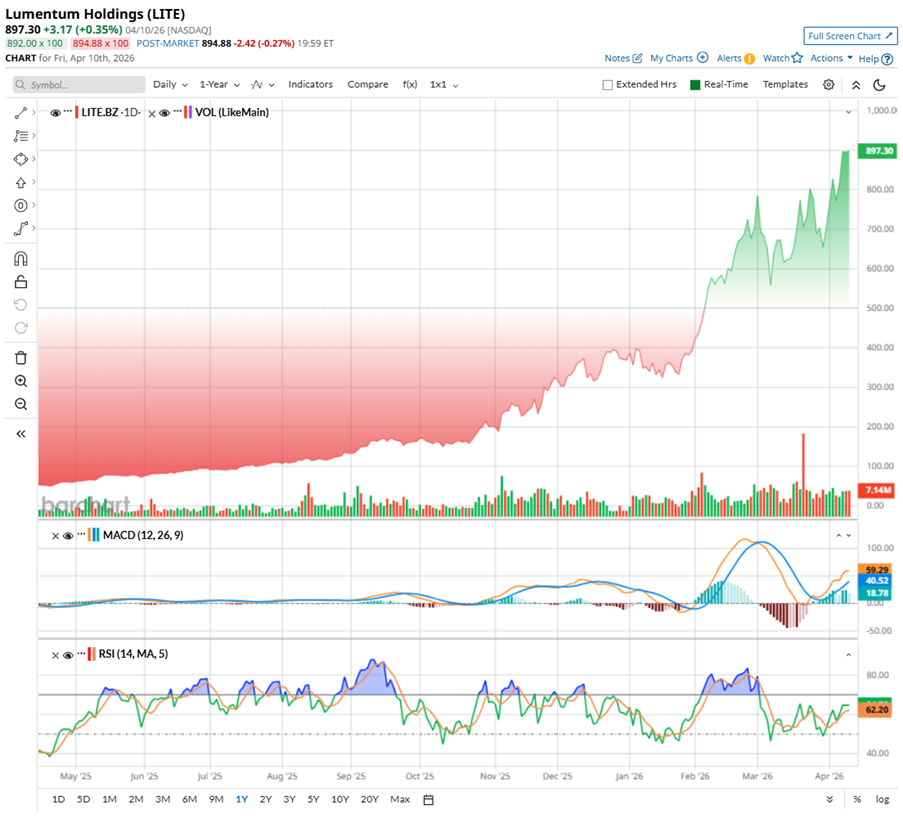Select the Max time range
Screen dimensions: 903x818
400,800
